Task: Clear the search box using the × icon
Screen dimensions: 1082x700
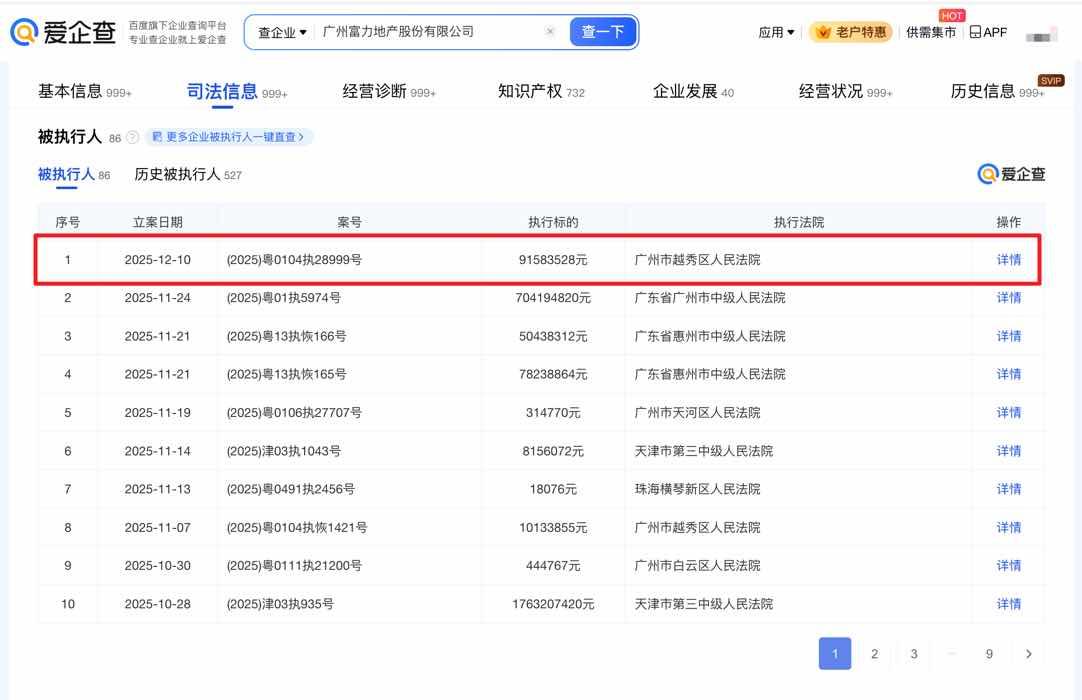Action: coord(551,31)
